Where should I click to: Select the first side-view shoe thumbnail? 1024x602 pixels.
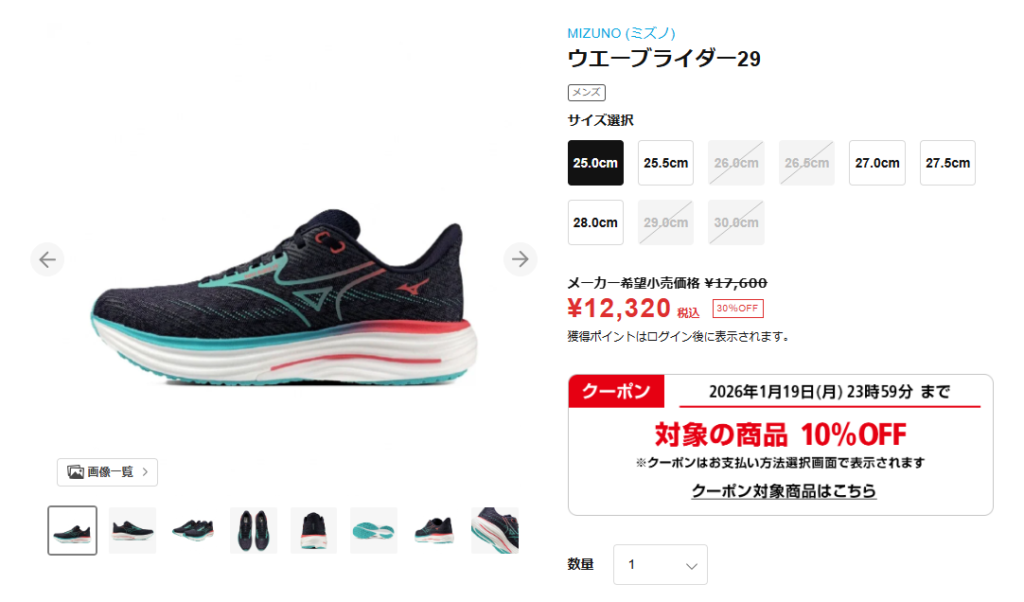click(72, 530)
